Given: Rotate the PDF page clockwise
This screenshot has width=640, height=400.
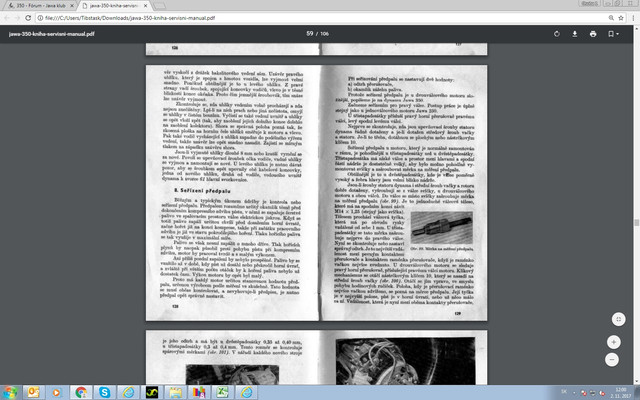Looking at the screenshot, I should [557, 34].
